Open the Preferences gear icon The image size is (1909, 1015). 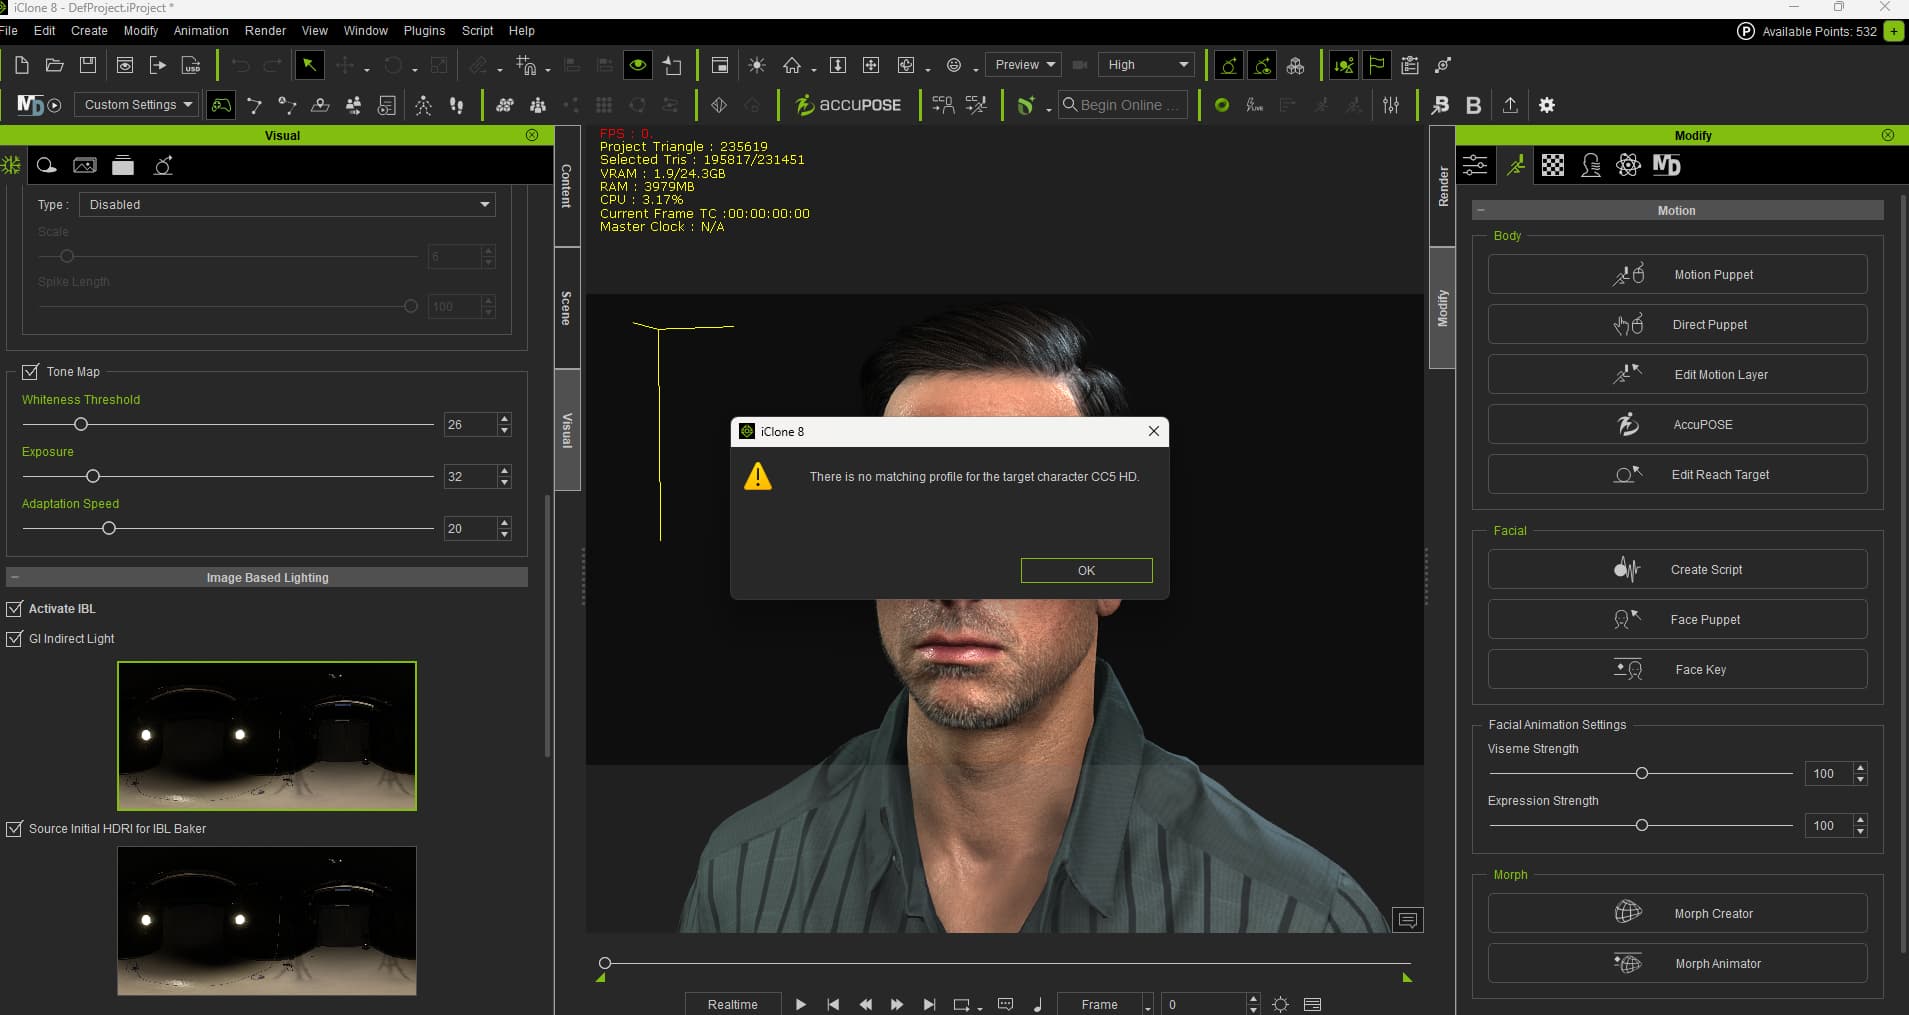point(1547,105)
